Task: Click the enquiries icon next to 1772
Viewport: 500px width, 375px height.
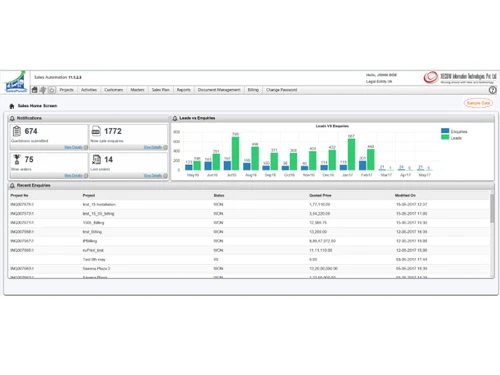Action: 96,131
